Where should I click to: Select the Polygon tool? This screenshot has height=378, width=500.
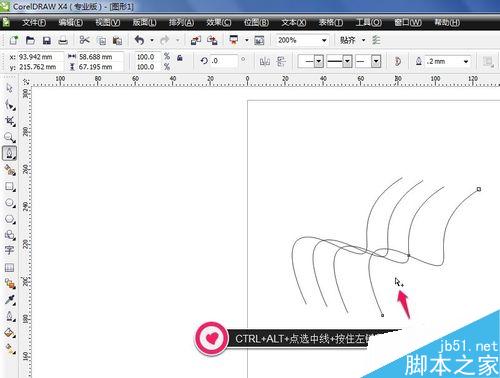tap(9, 219)
